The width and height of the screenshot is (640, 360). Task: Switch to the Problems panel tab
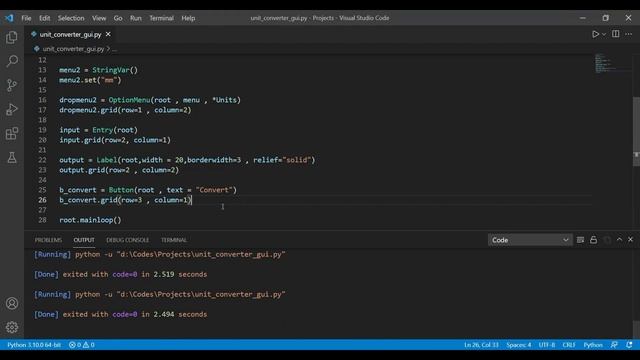48,240
